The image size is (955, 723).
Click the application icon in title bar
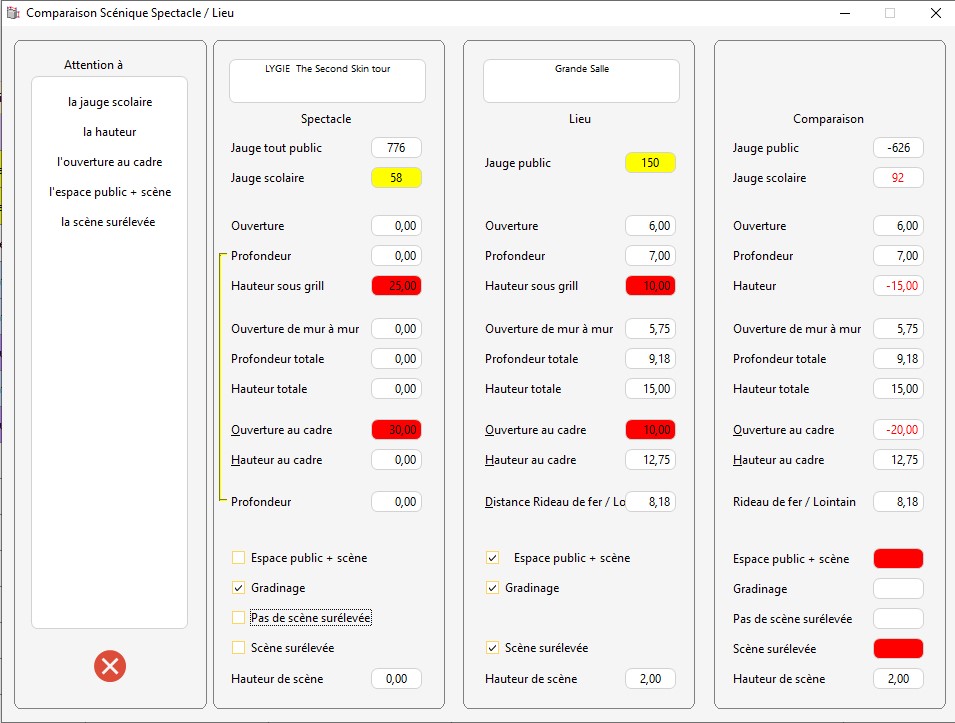[x=13, y=14]
